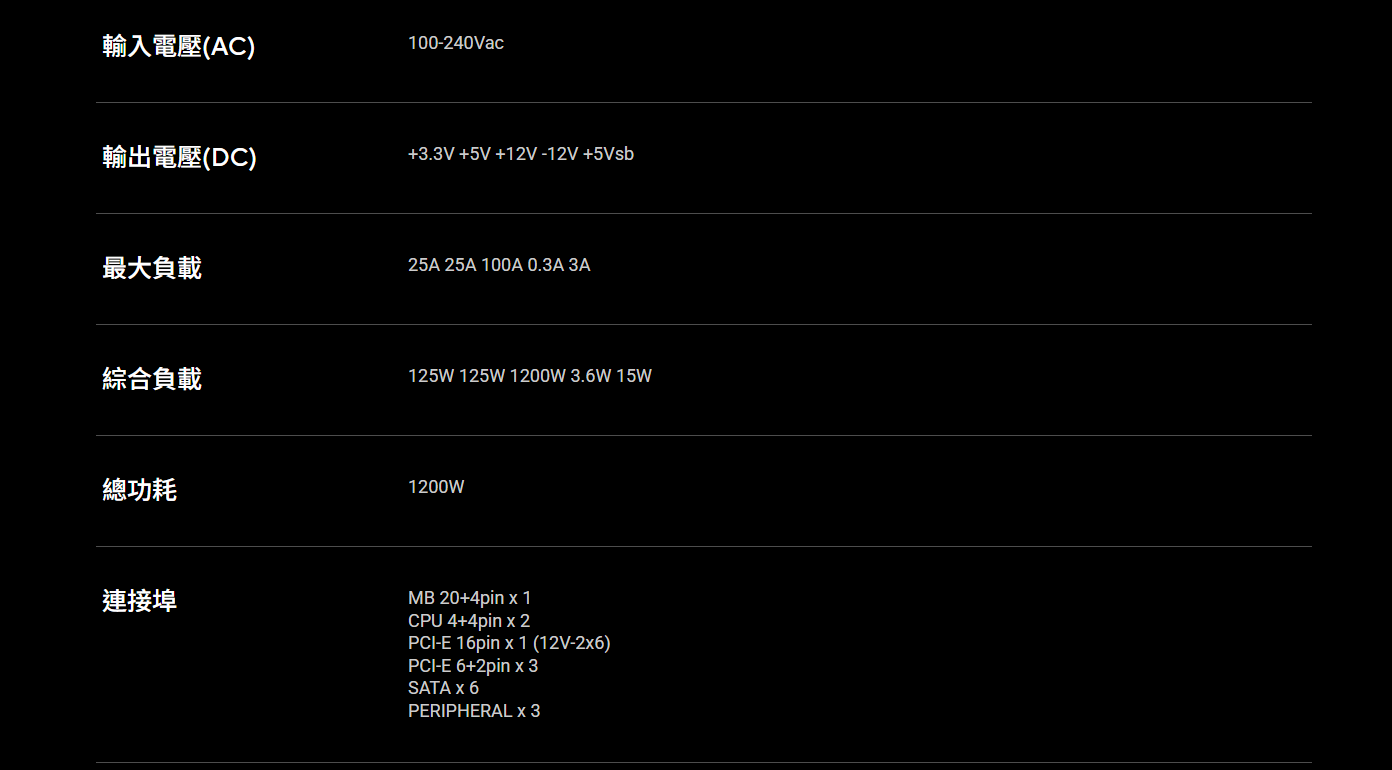Screen dimensions: 1392x770
Task: Click the PERIPHERAL x 3 entry
Action: (474, 711)
